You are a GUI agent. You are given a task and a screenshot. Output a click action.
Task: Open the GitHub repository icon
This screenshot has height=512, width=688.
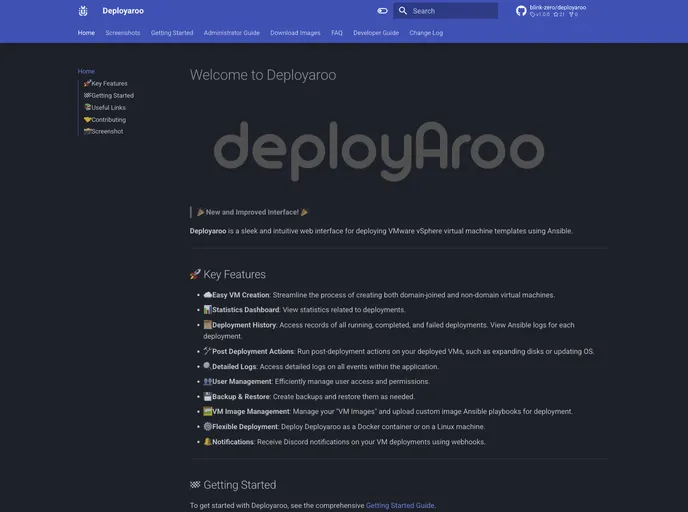pyautogui.click(x=521, y=11)
